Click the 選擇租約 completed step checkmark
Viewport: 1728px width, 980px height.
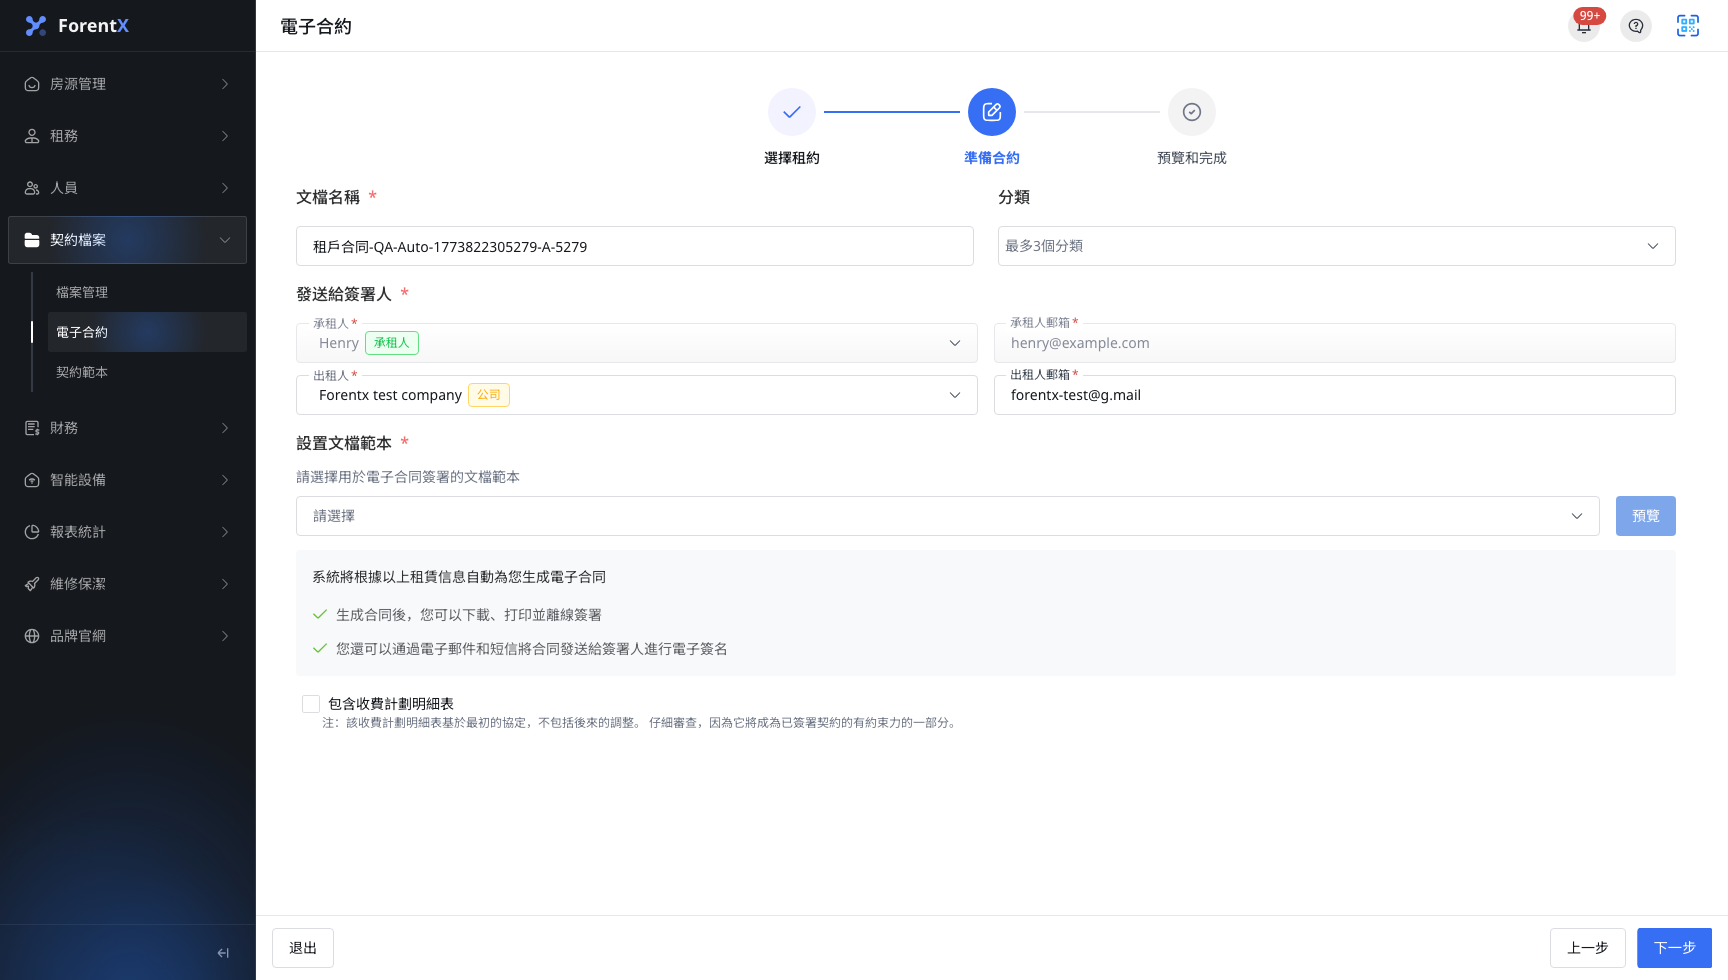[792, 112]
